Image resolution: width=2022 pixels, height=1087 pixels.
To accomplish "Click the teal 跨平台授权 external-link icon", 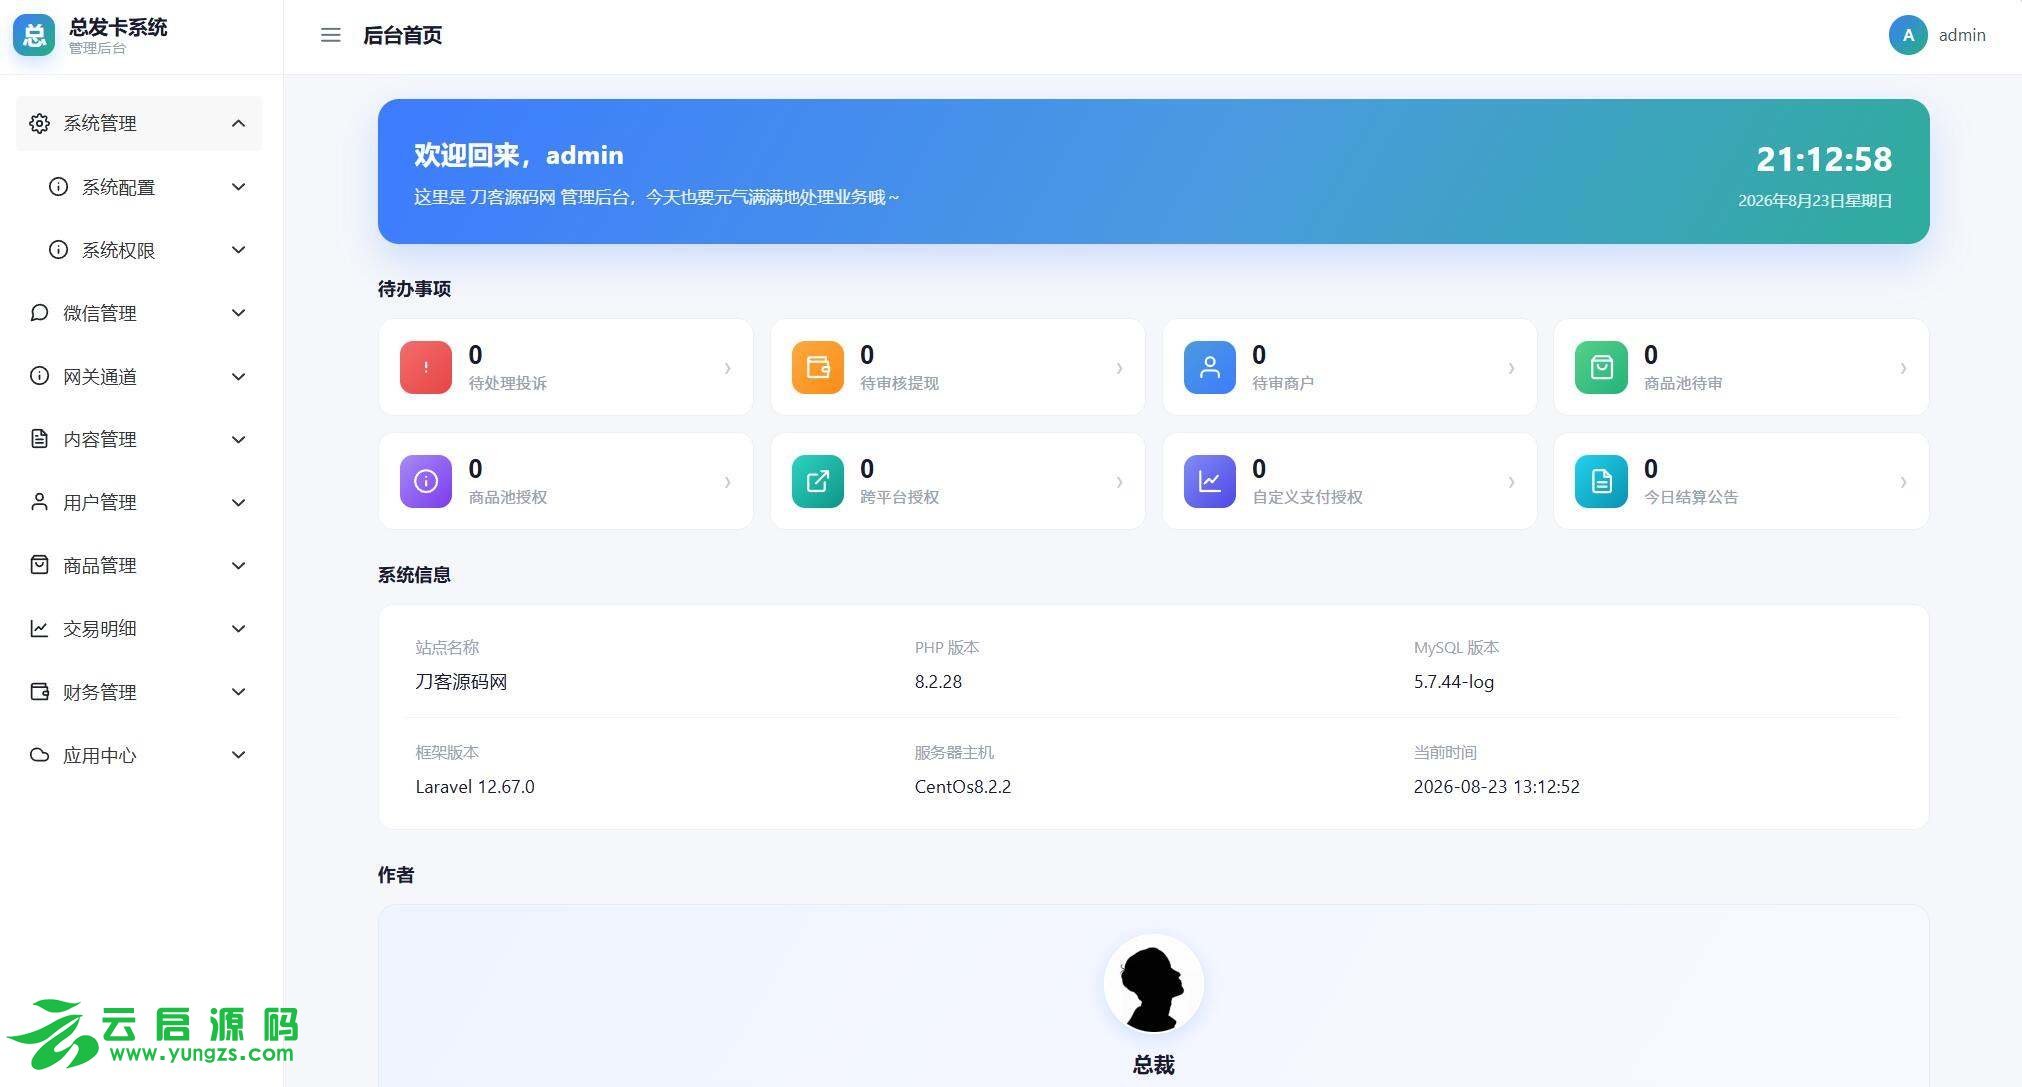I will [x=818, y=482].
